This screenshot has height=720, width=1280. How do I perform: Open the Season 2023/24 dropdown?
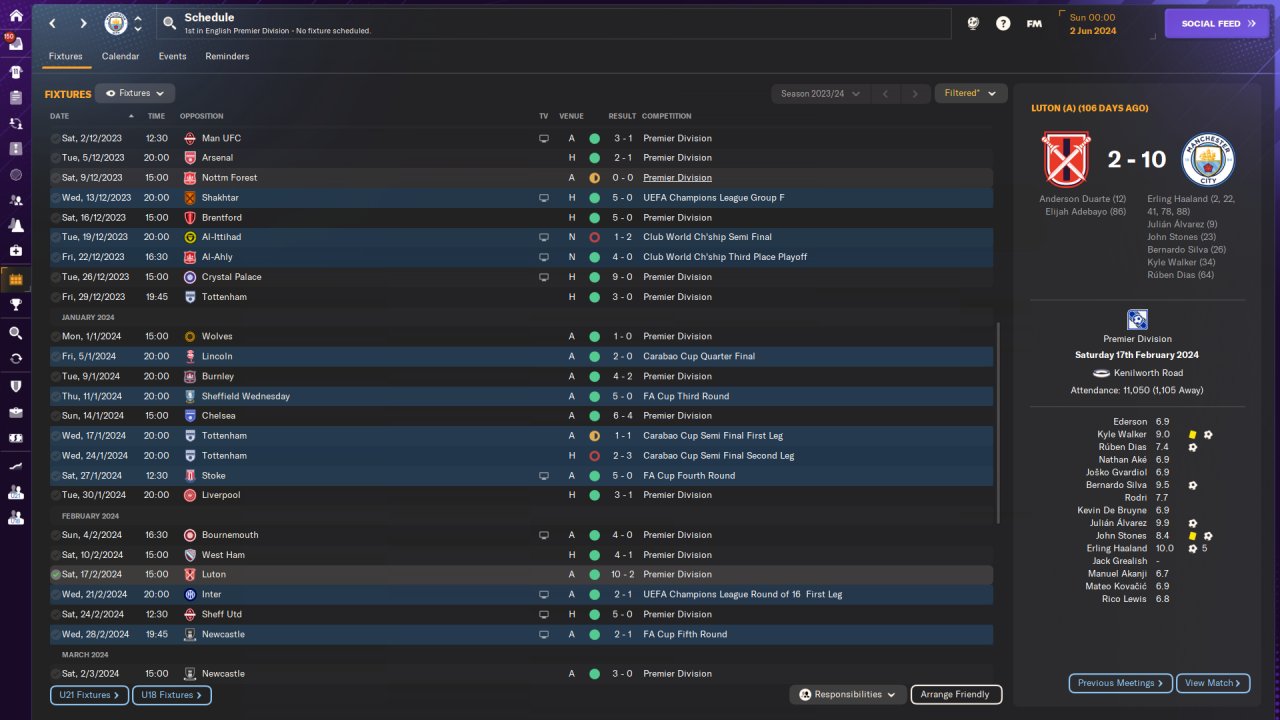click(818, 94)
